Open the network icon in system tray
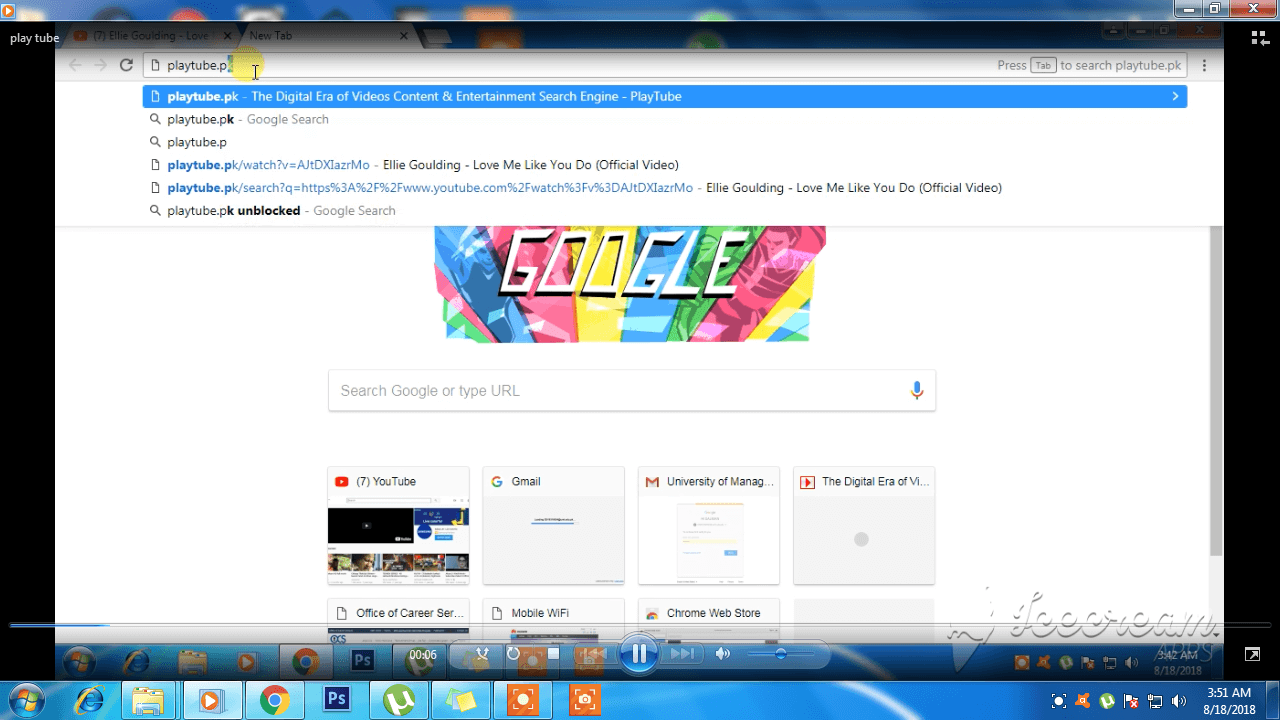 (1155, 700)
